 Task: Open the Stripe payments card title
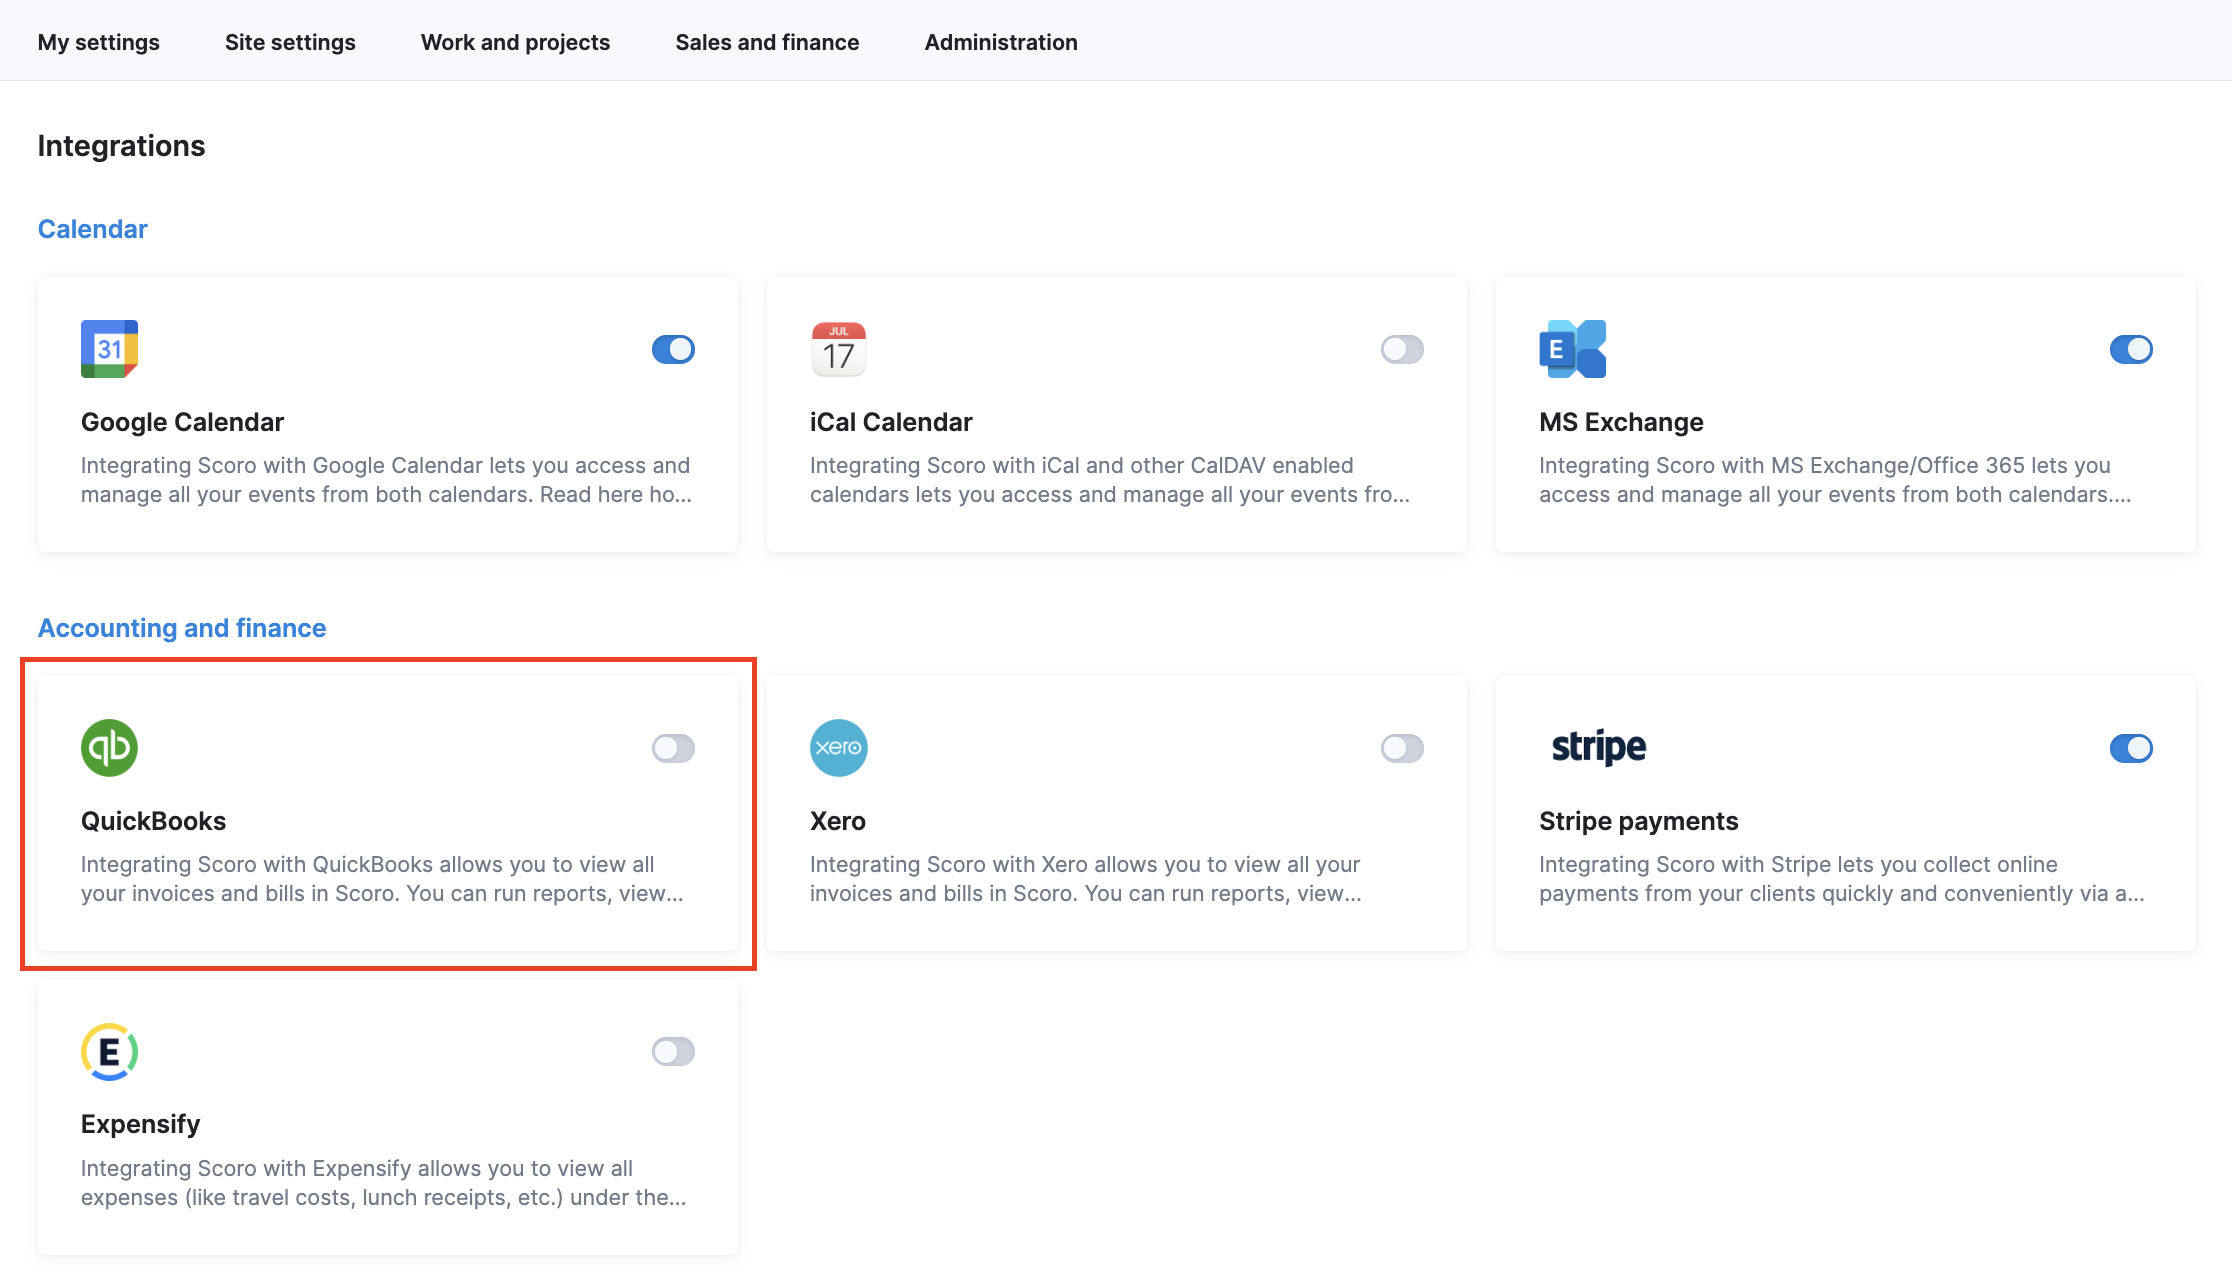1638,821
